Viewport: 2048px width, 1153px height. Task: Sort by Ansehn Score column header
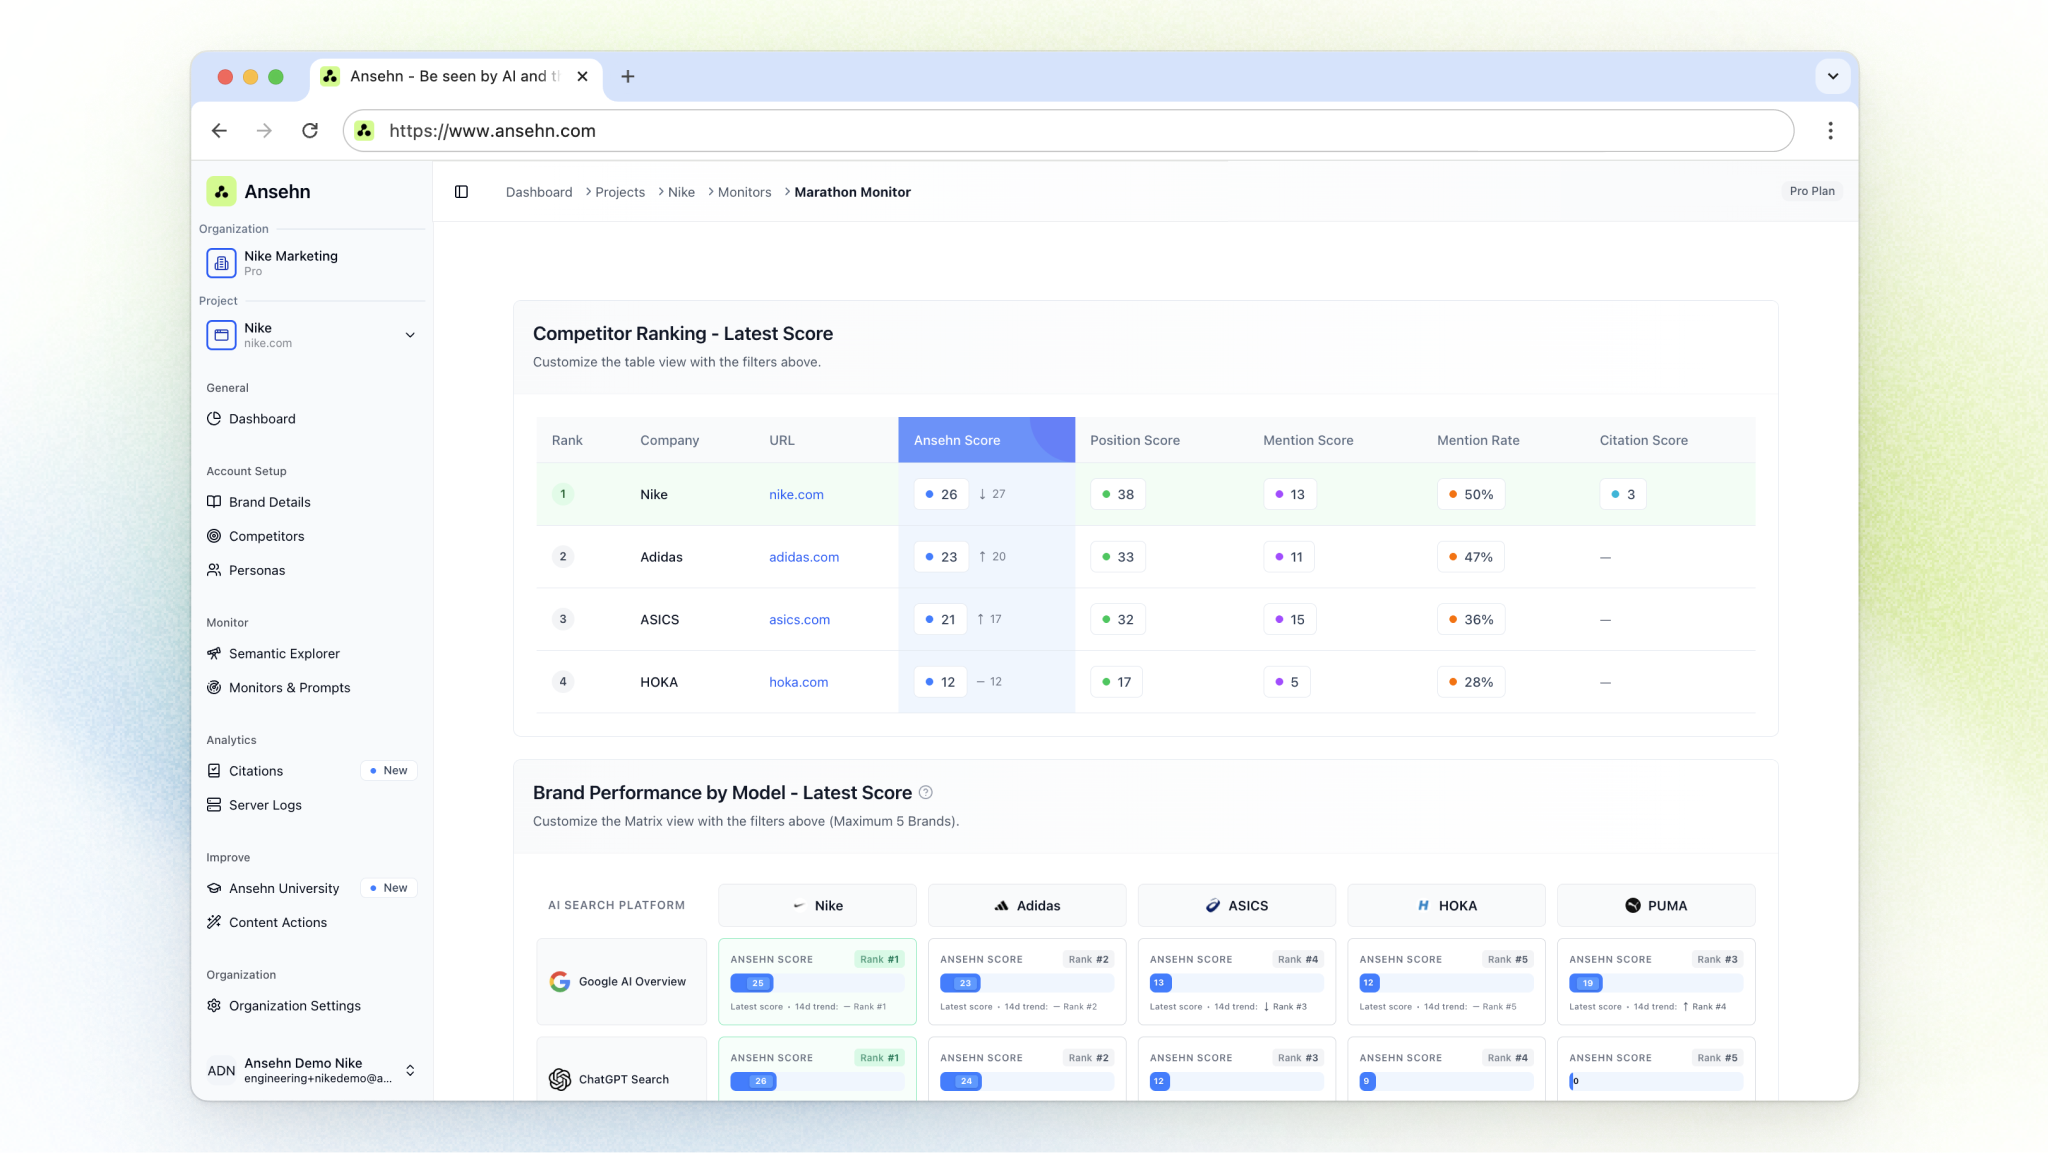(x=957, y=440)
